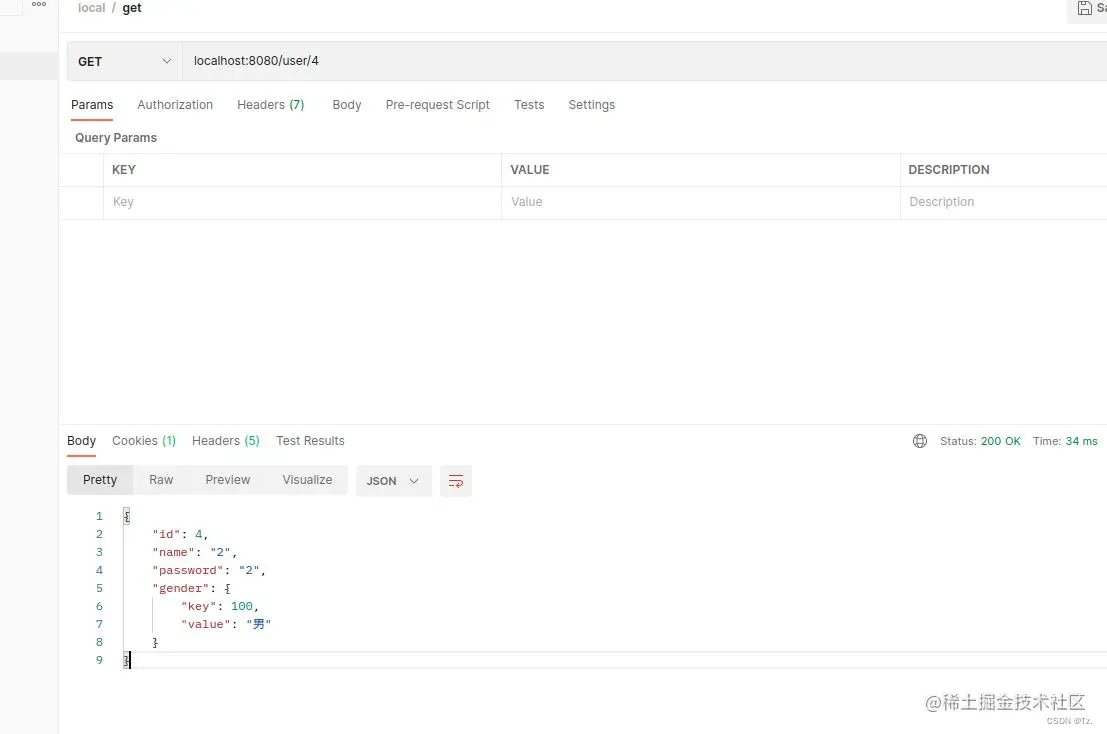Click the "local" breadcrumb link
Screen dimensions: 1107x734
(x=91, y=8)
